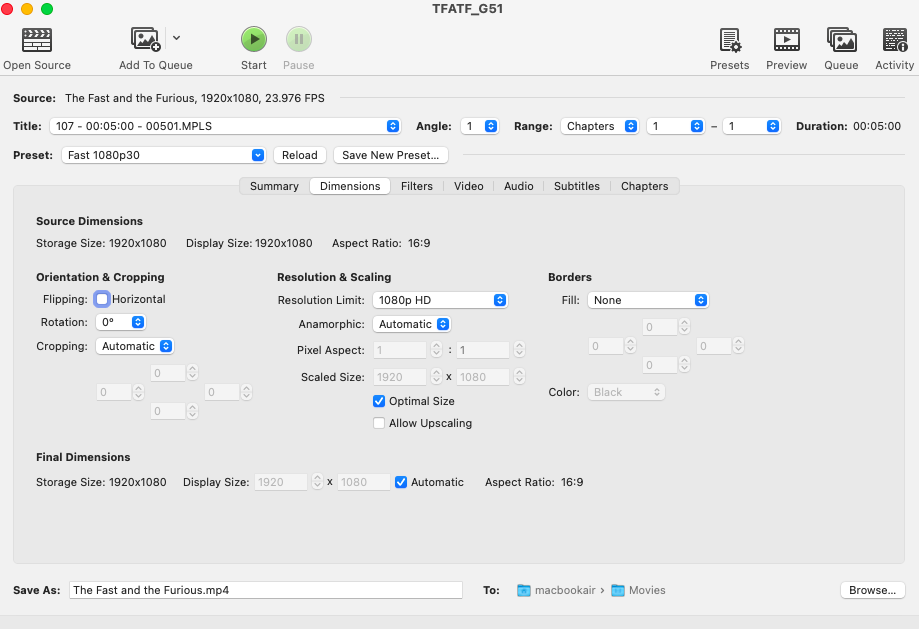Screen dimensions: 919x629
Task: Show the Queue window icon
Action: pyautogui.click(x=841, y=40)
